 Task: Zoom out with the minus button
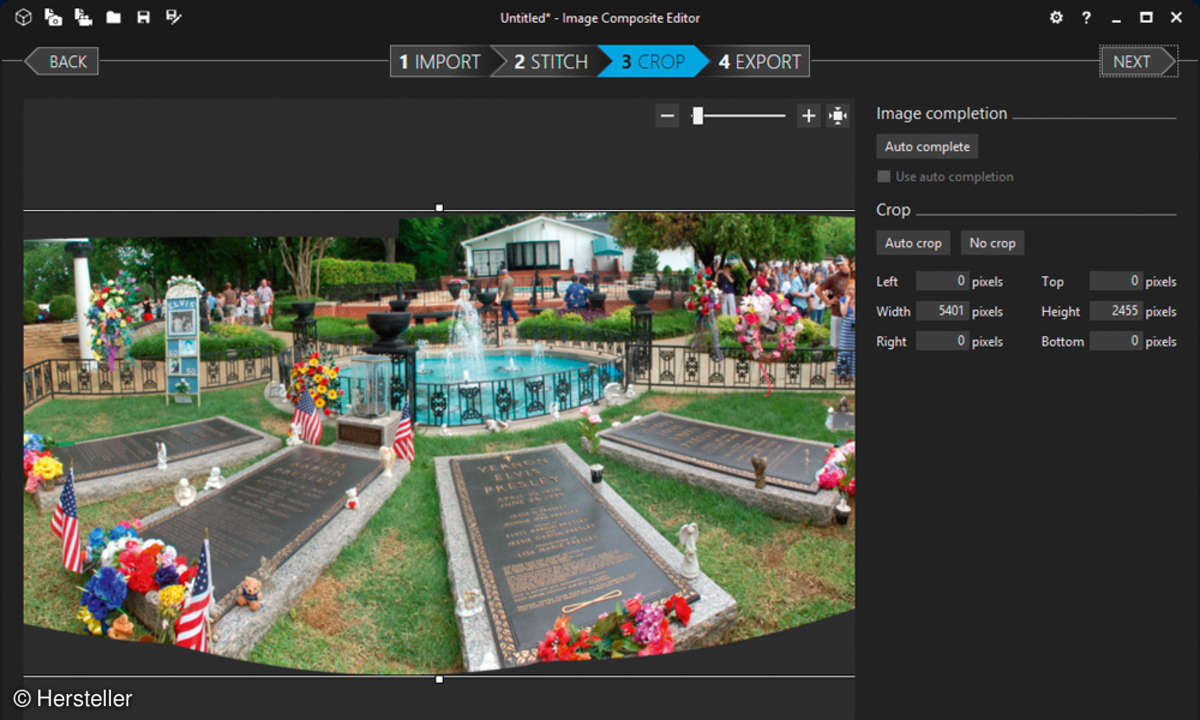[x=668, y=116]
